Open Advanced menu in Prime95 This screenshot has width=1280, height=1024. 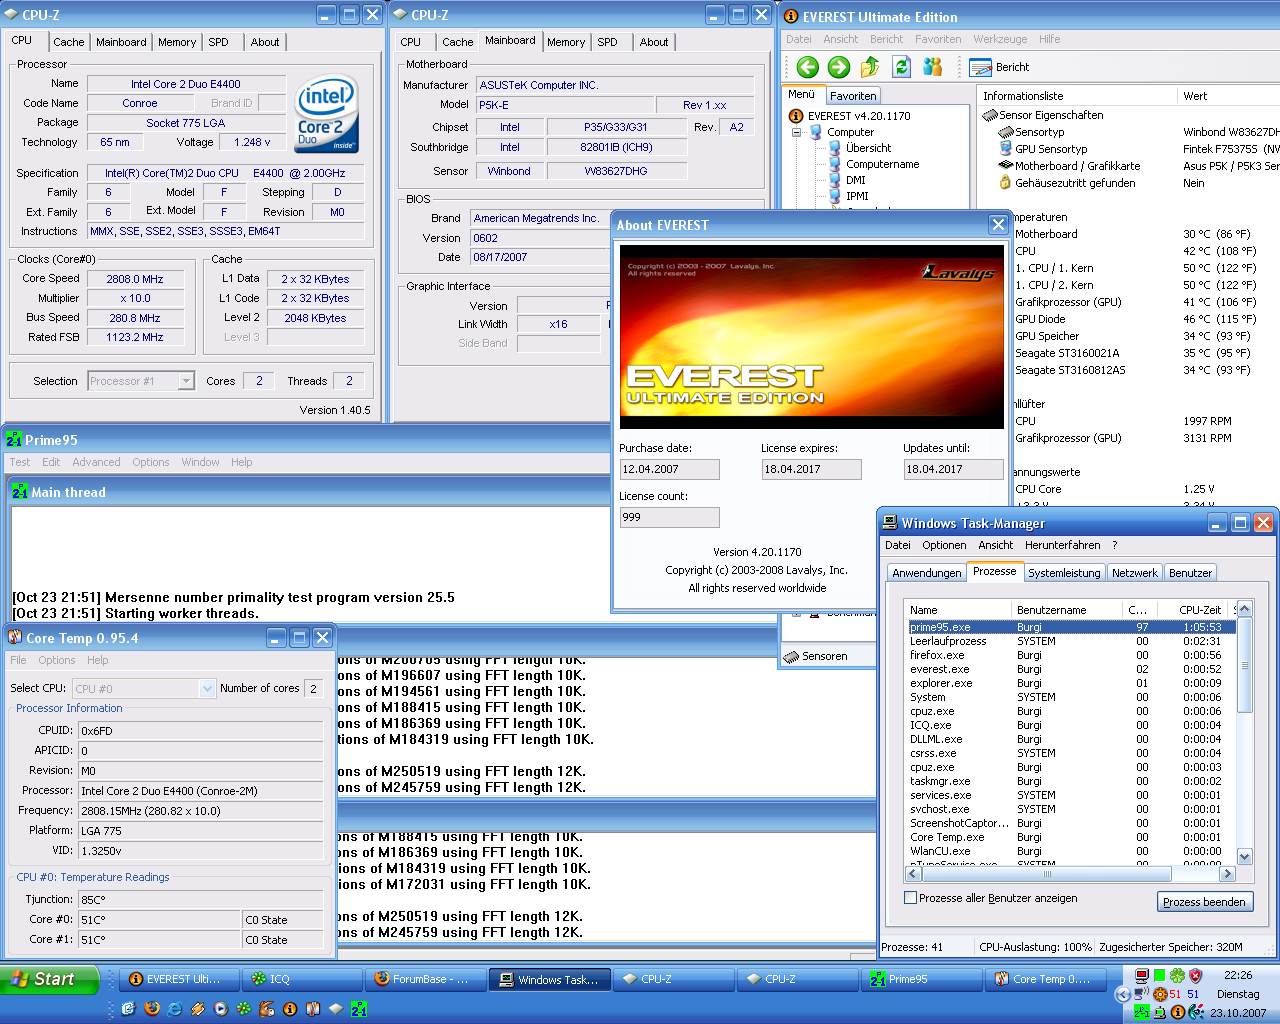(96, 462)
